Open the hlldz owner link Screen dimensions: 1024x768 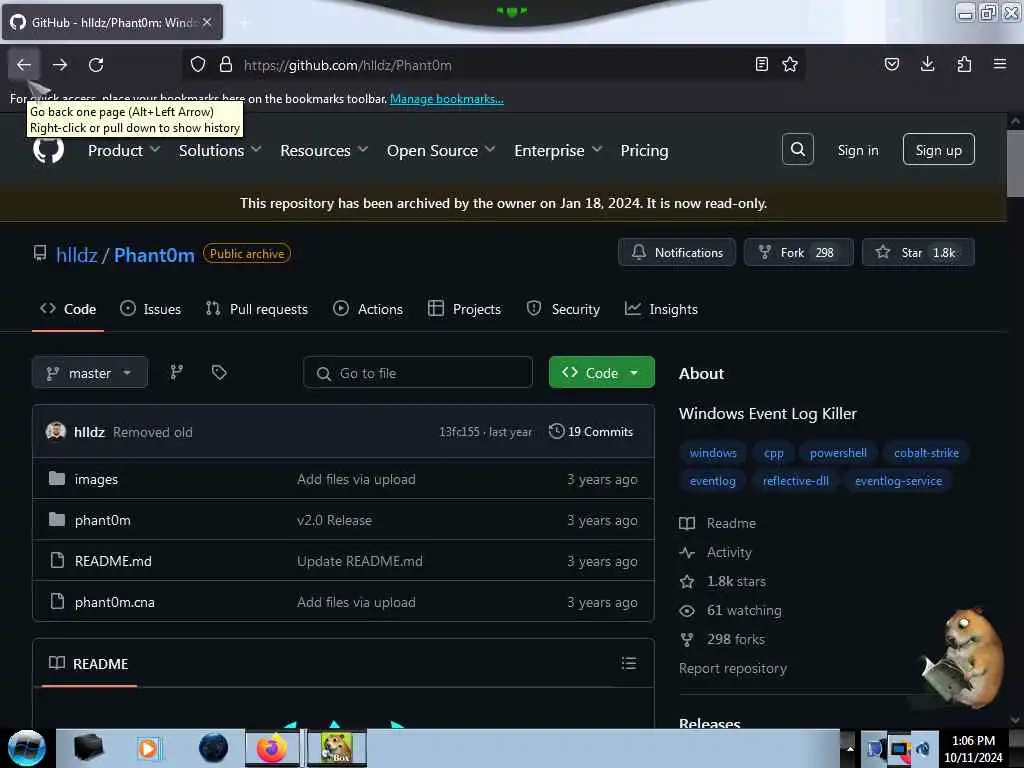pyautogui.click(x=76, y=255)
